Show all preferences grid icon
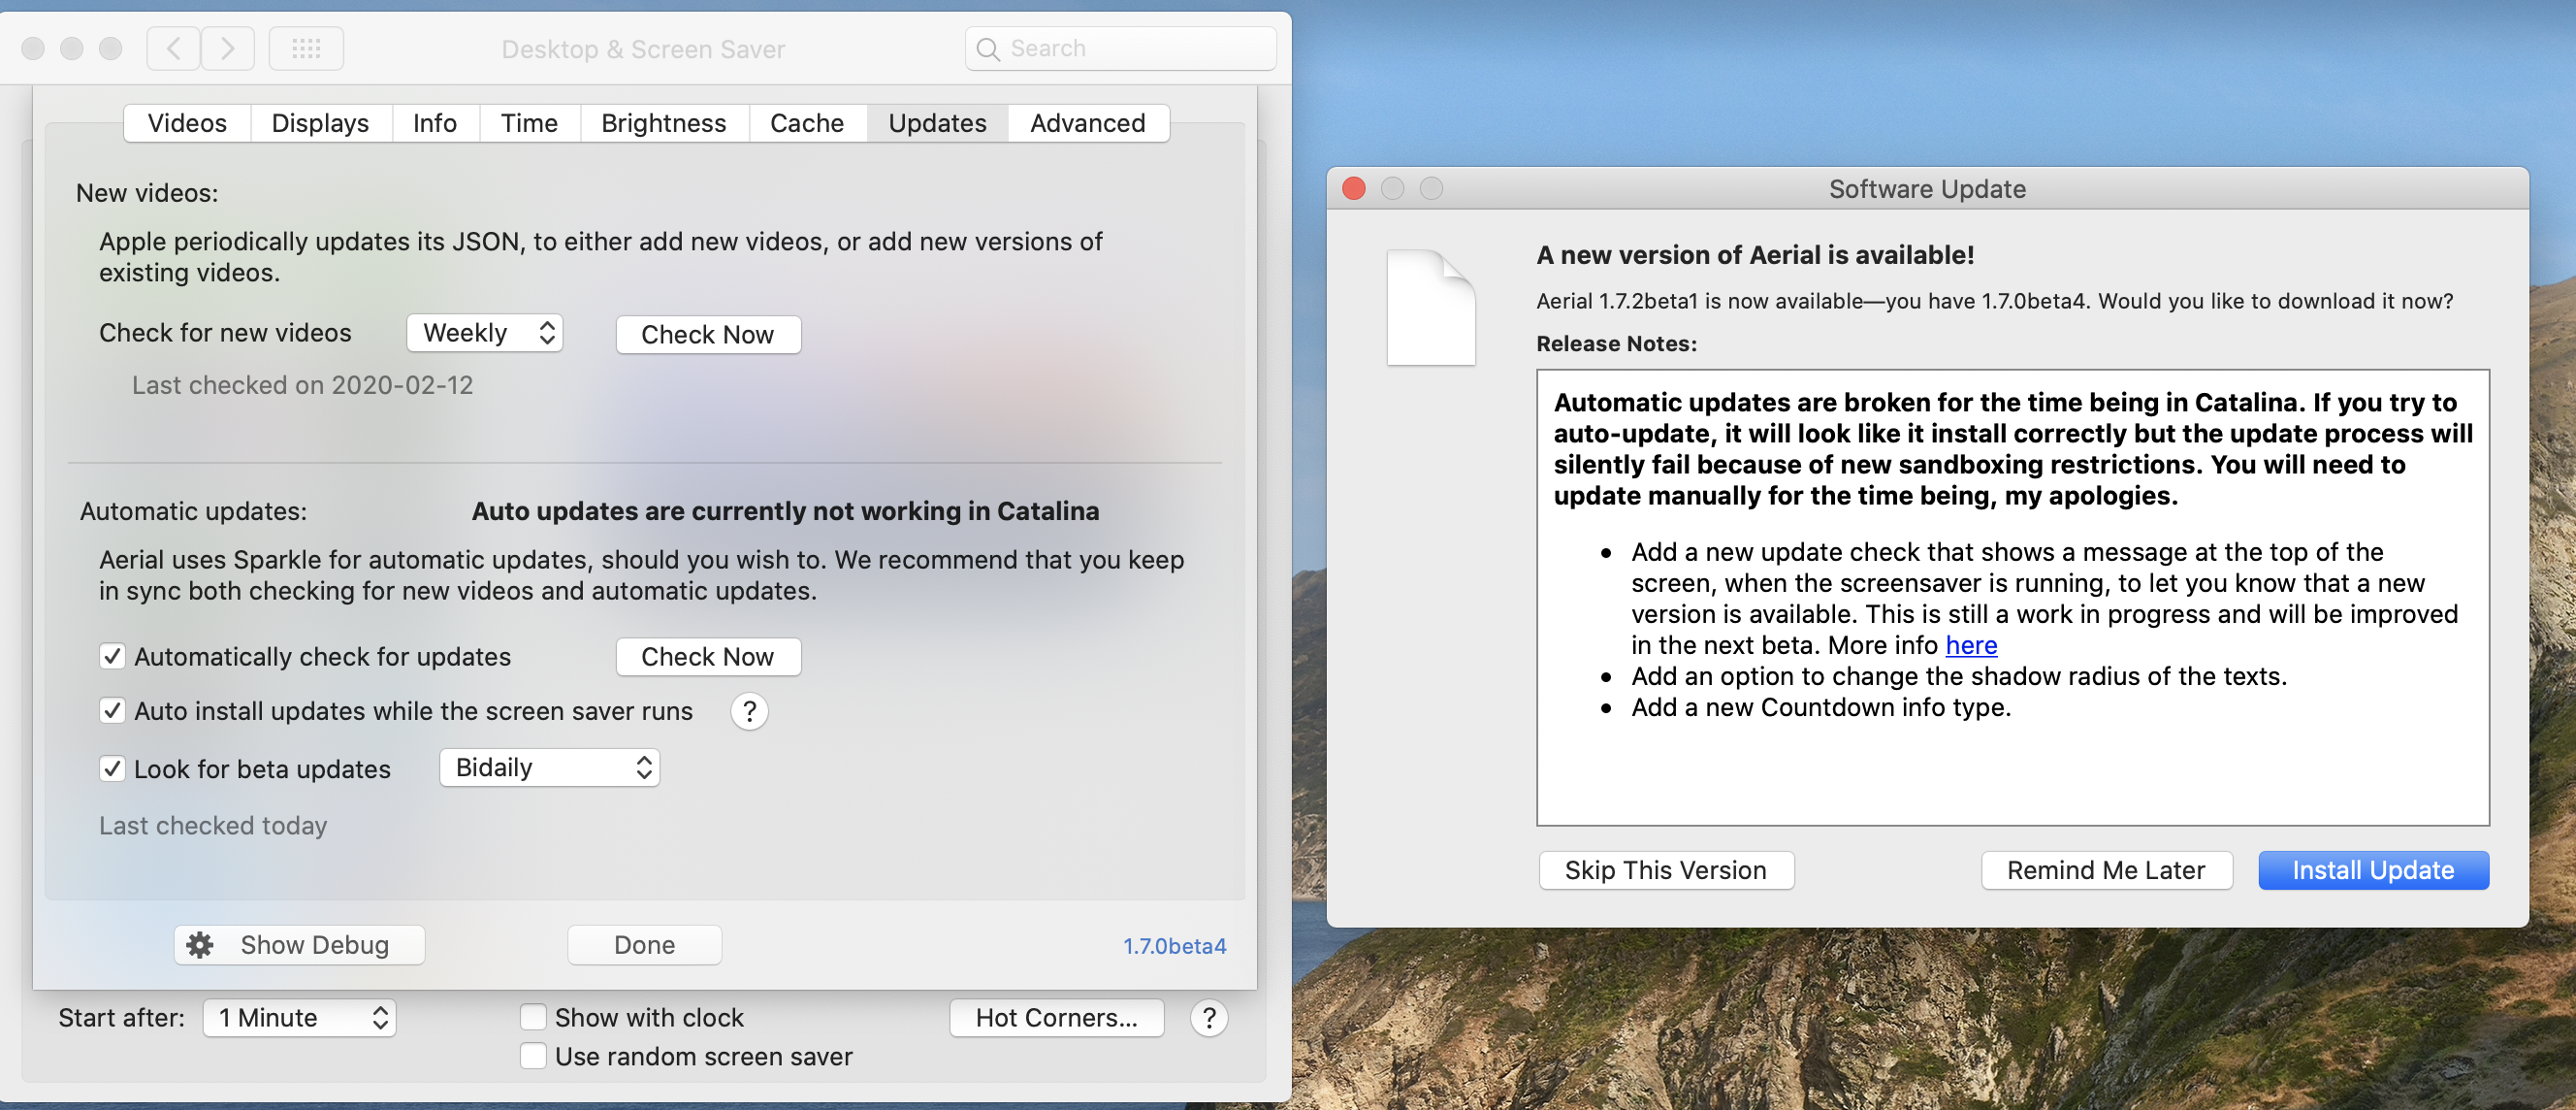Viewport: 2576px width, 1110px height. click(x=306, y=48)
